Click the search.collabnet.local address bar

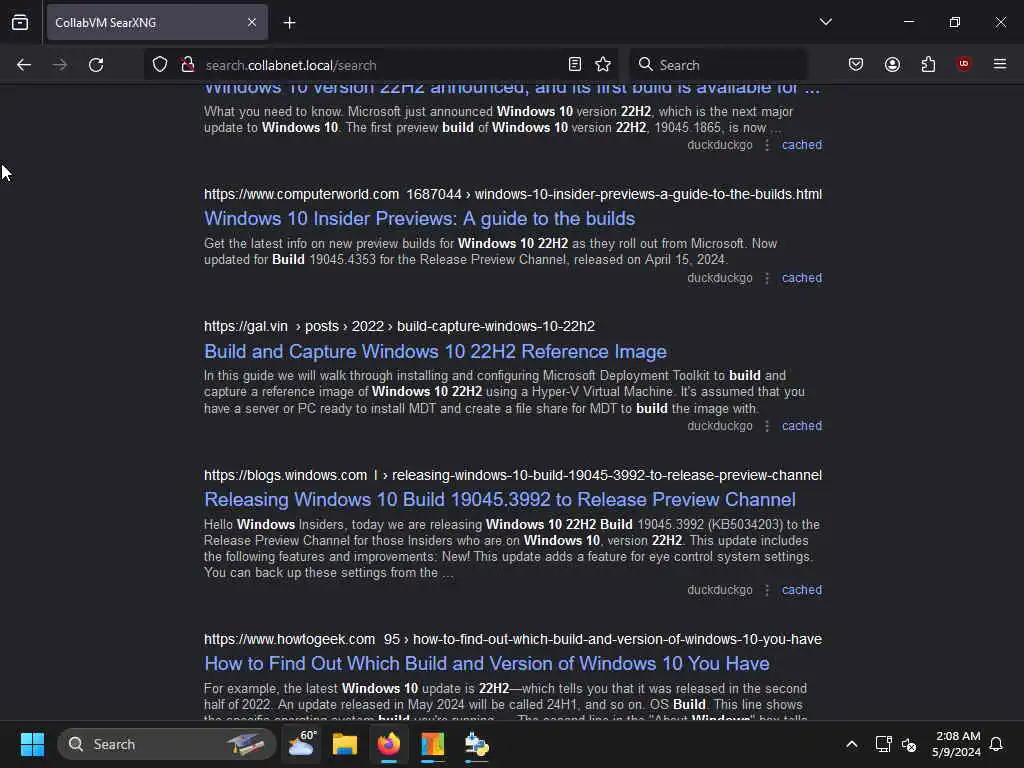pos(379,65)
